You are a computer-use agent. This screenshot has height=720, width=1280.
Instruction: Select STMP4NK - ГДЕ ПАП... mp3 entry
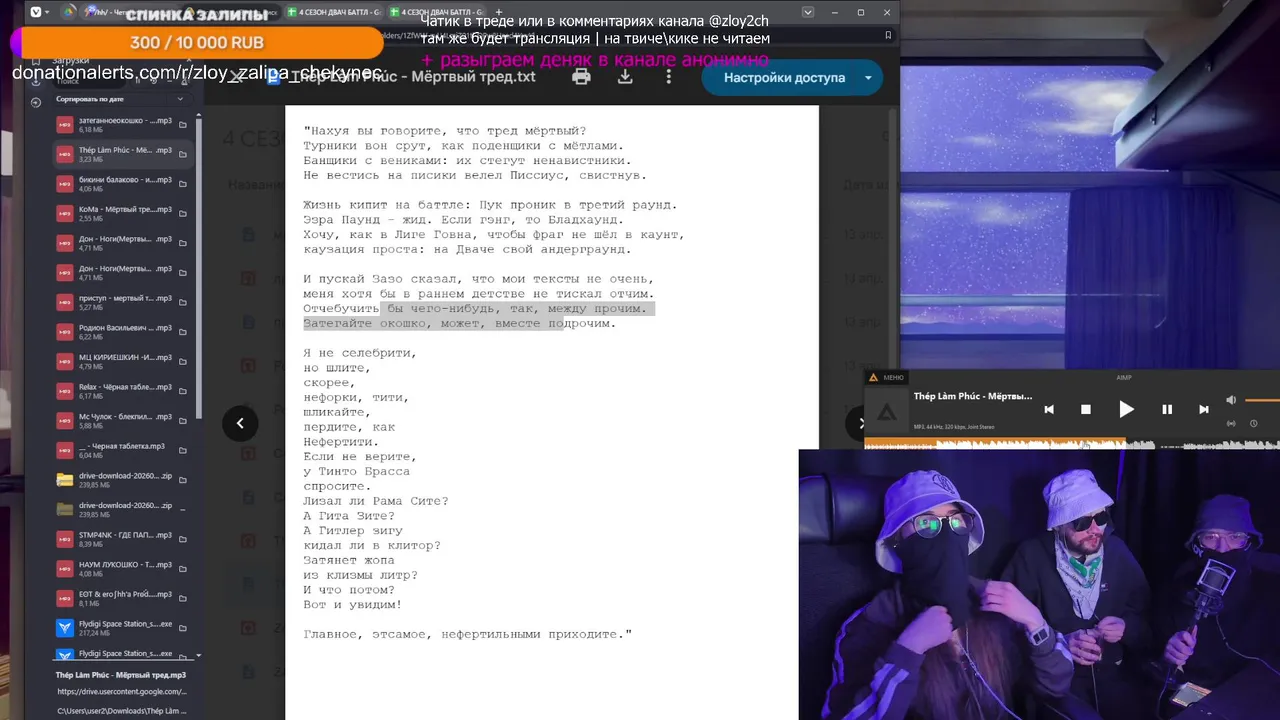(x=122, y=539)
